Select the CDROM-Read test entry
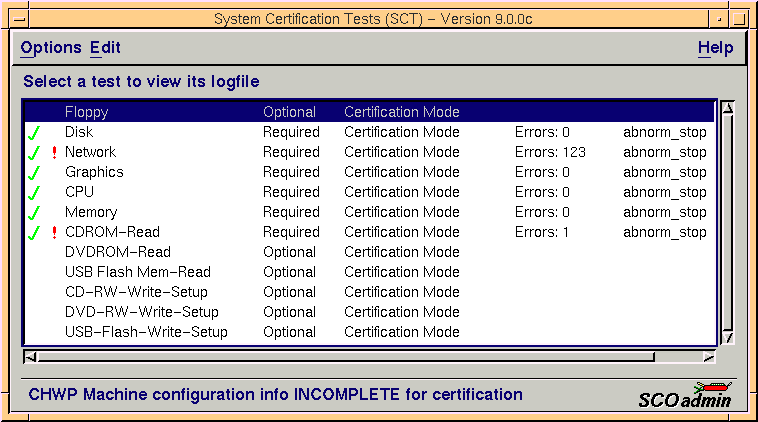This screenshot has height=422, width=758. 369,232
